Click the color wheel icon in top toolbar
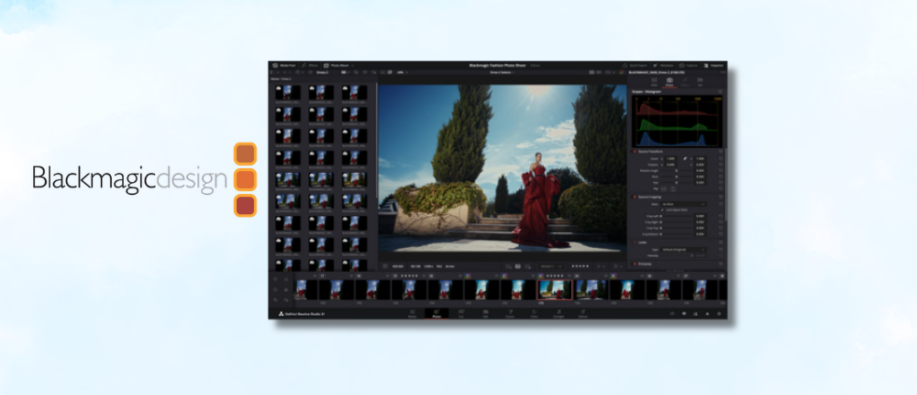Screen dimensions: 917x395 tap(622, 72)
